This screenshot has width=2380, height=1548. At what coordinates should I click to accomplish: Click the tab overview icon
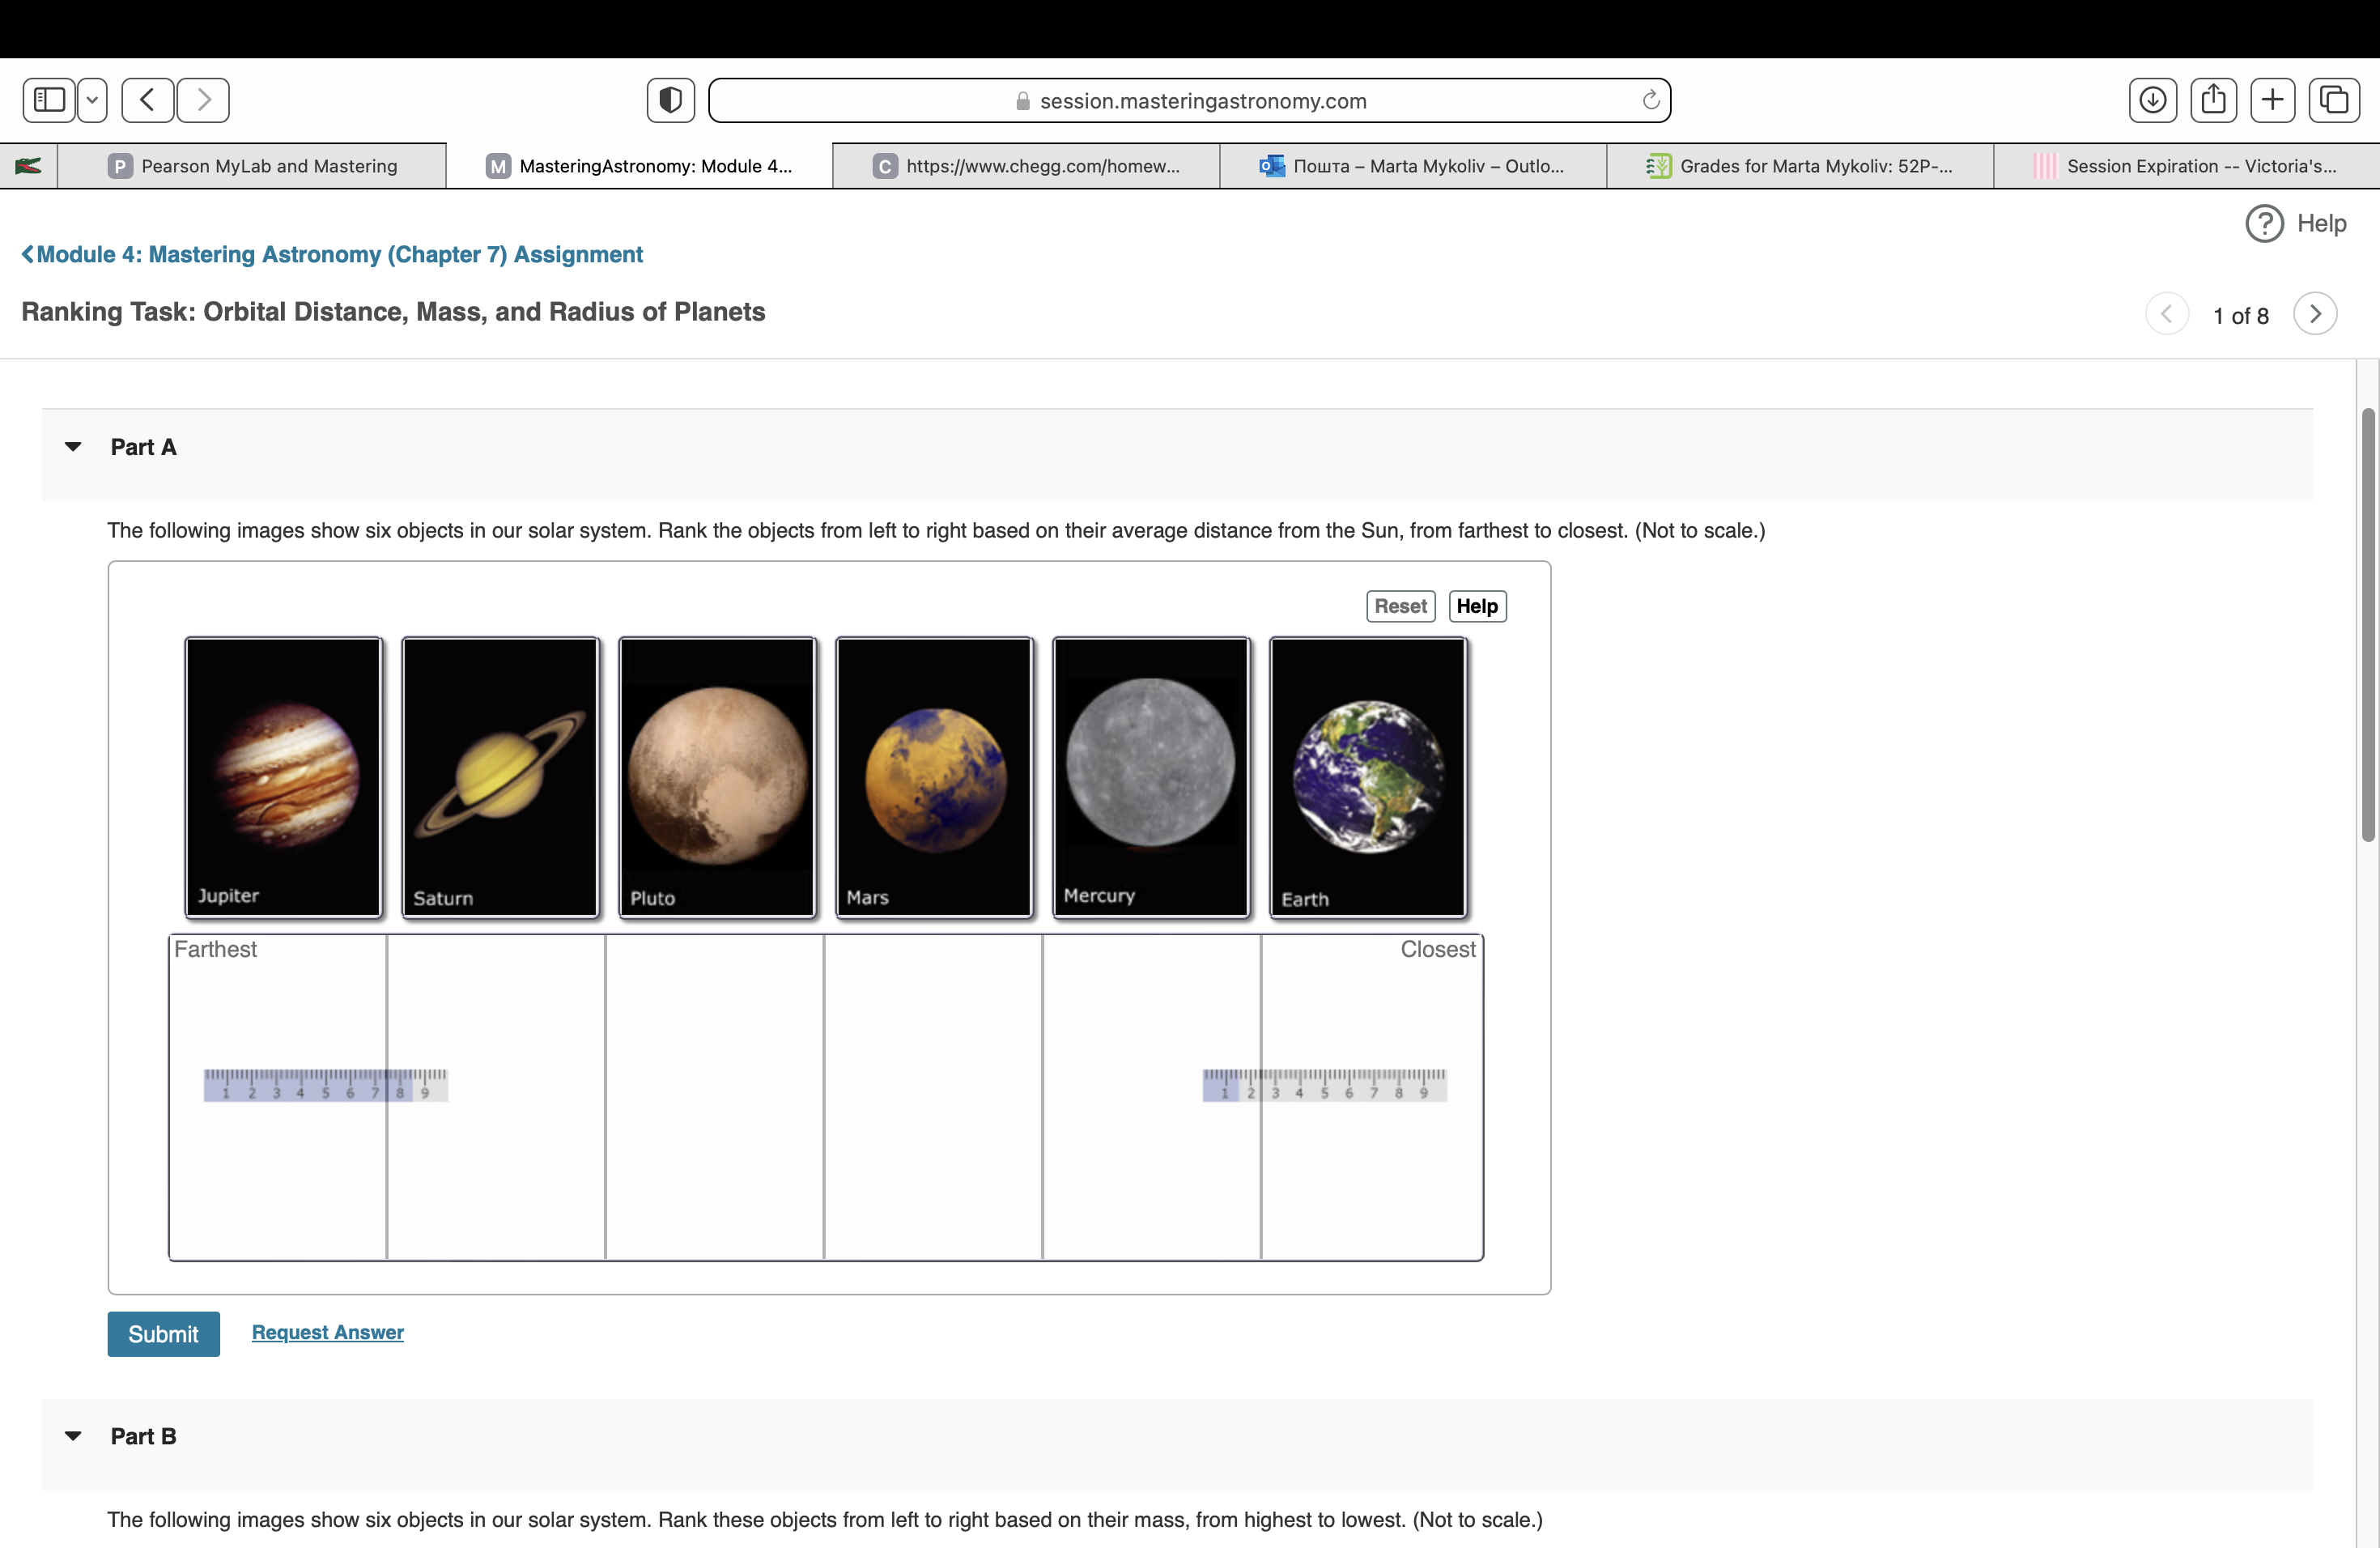tap(2334, 100)
